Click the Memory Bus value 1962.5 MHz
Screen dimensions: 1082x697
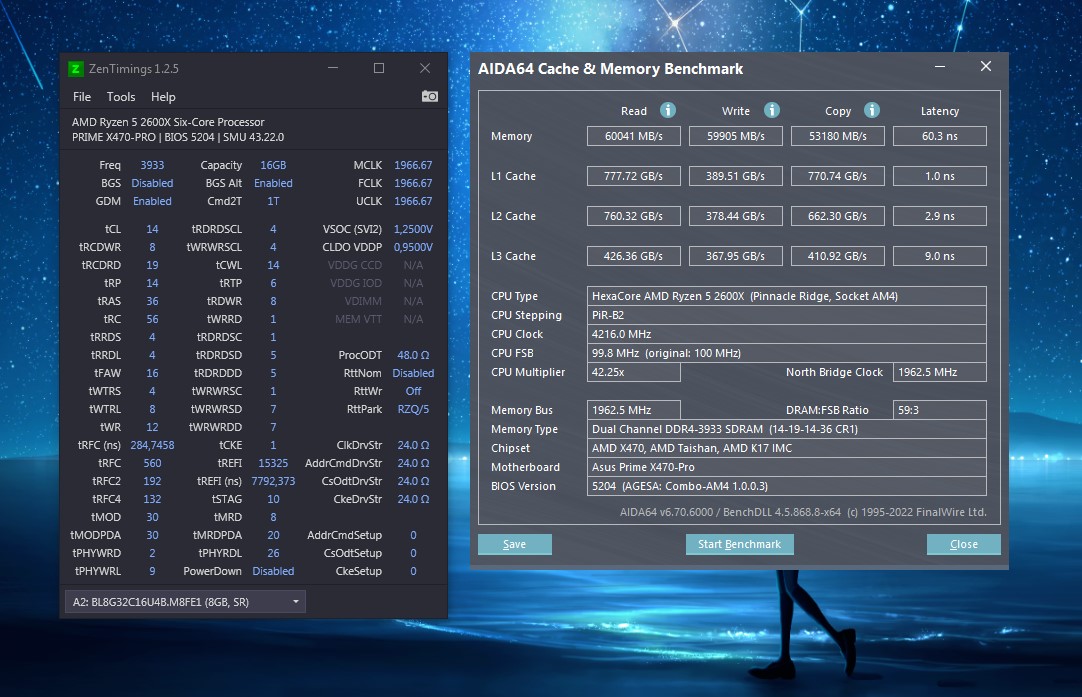633,410
